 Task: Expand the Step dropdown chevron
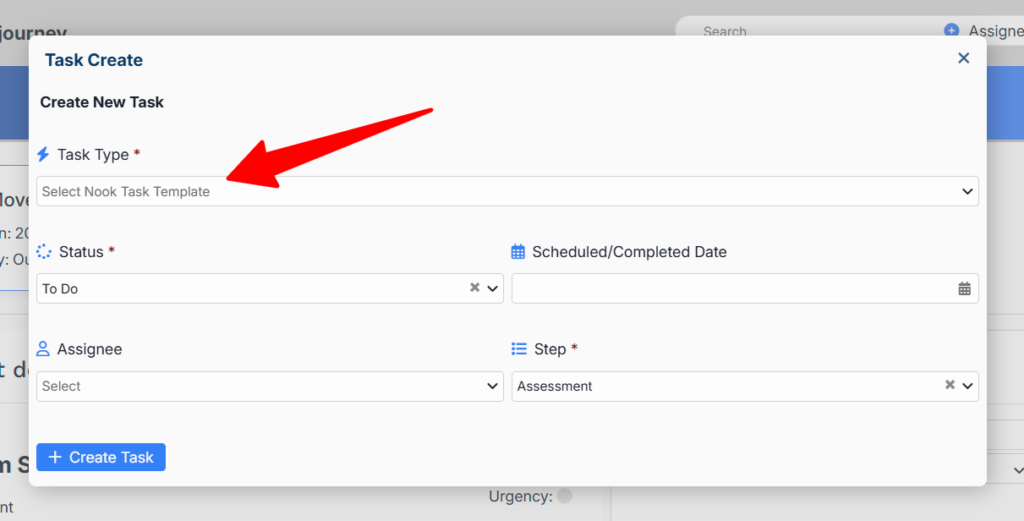coord(967,386)
